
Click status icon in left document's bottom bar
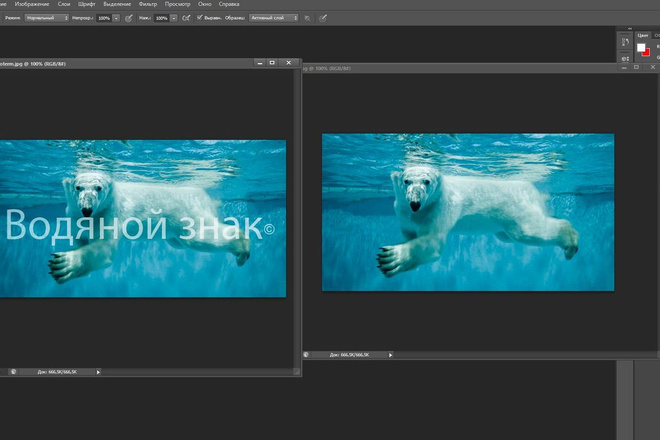coord(13,372)
